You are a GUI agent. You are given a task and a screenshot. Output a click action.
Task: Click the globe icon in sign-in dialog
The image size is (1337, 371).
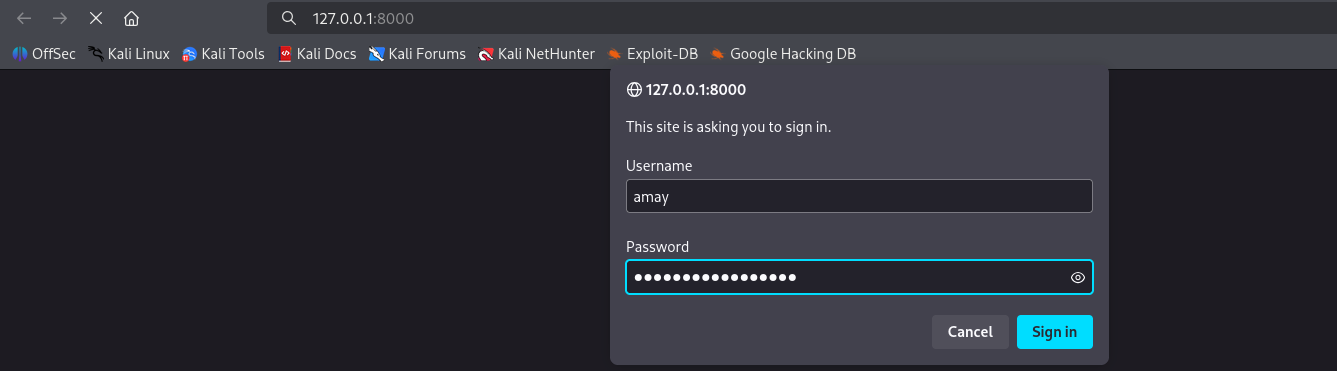pos(634,89)
